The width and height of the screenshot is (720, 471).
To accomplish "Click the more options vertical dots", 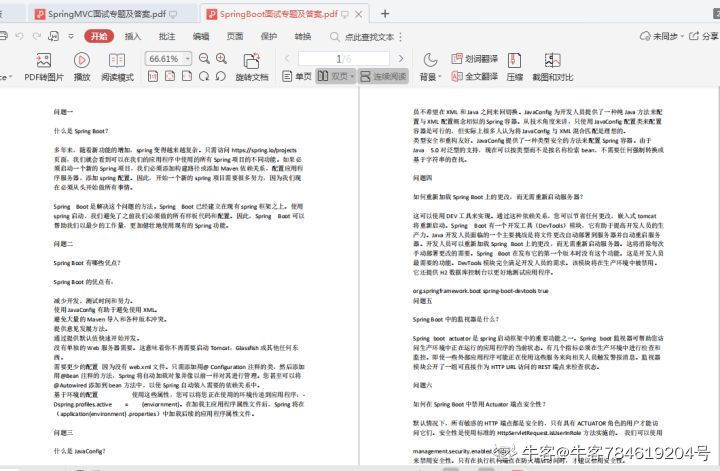I will click(x=400, y=37).
